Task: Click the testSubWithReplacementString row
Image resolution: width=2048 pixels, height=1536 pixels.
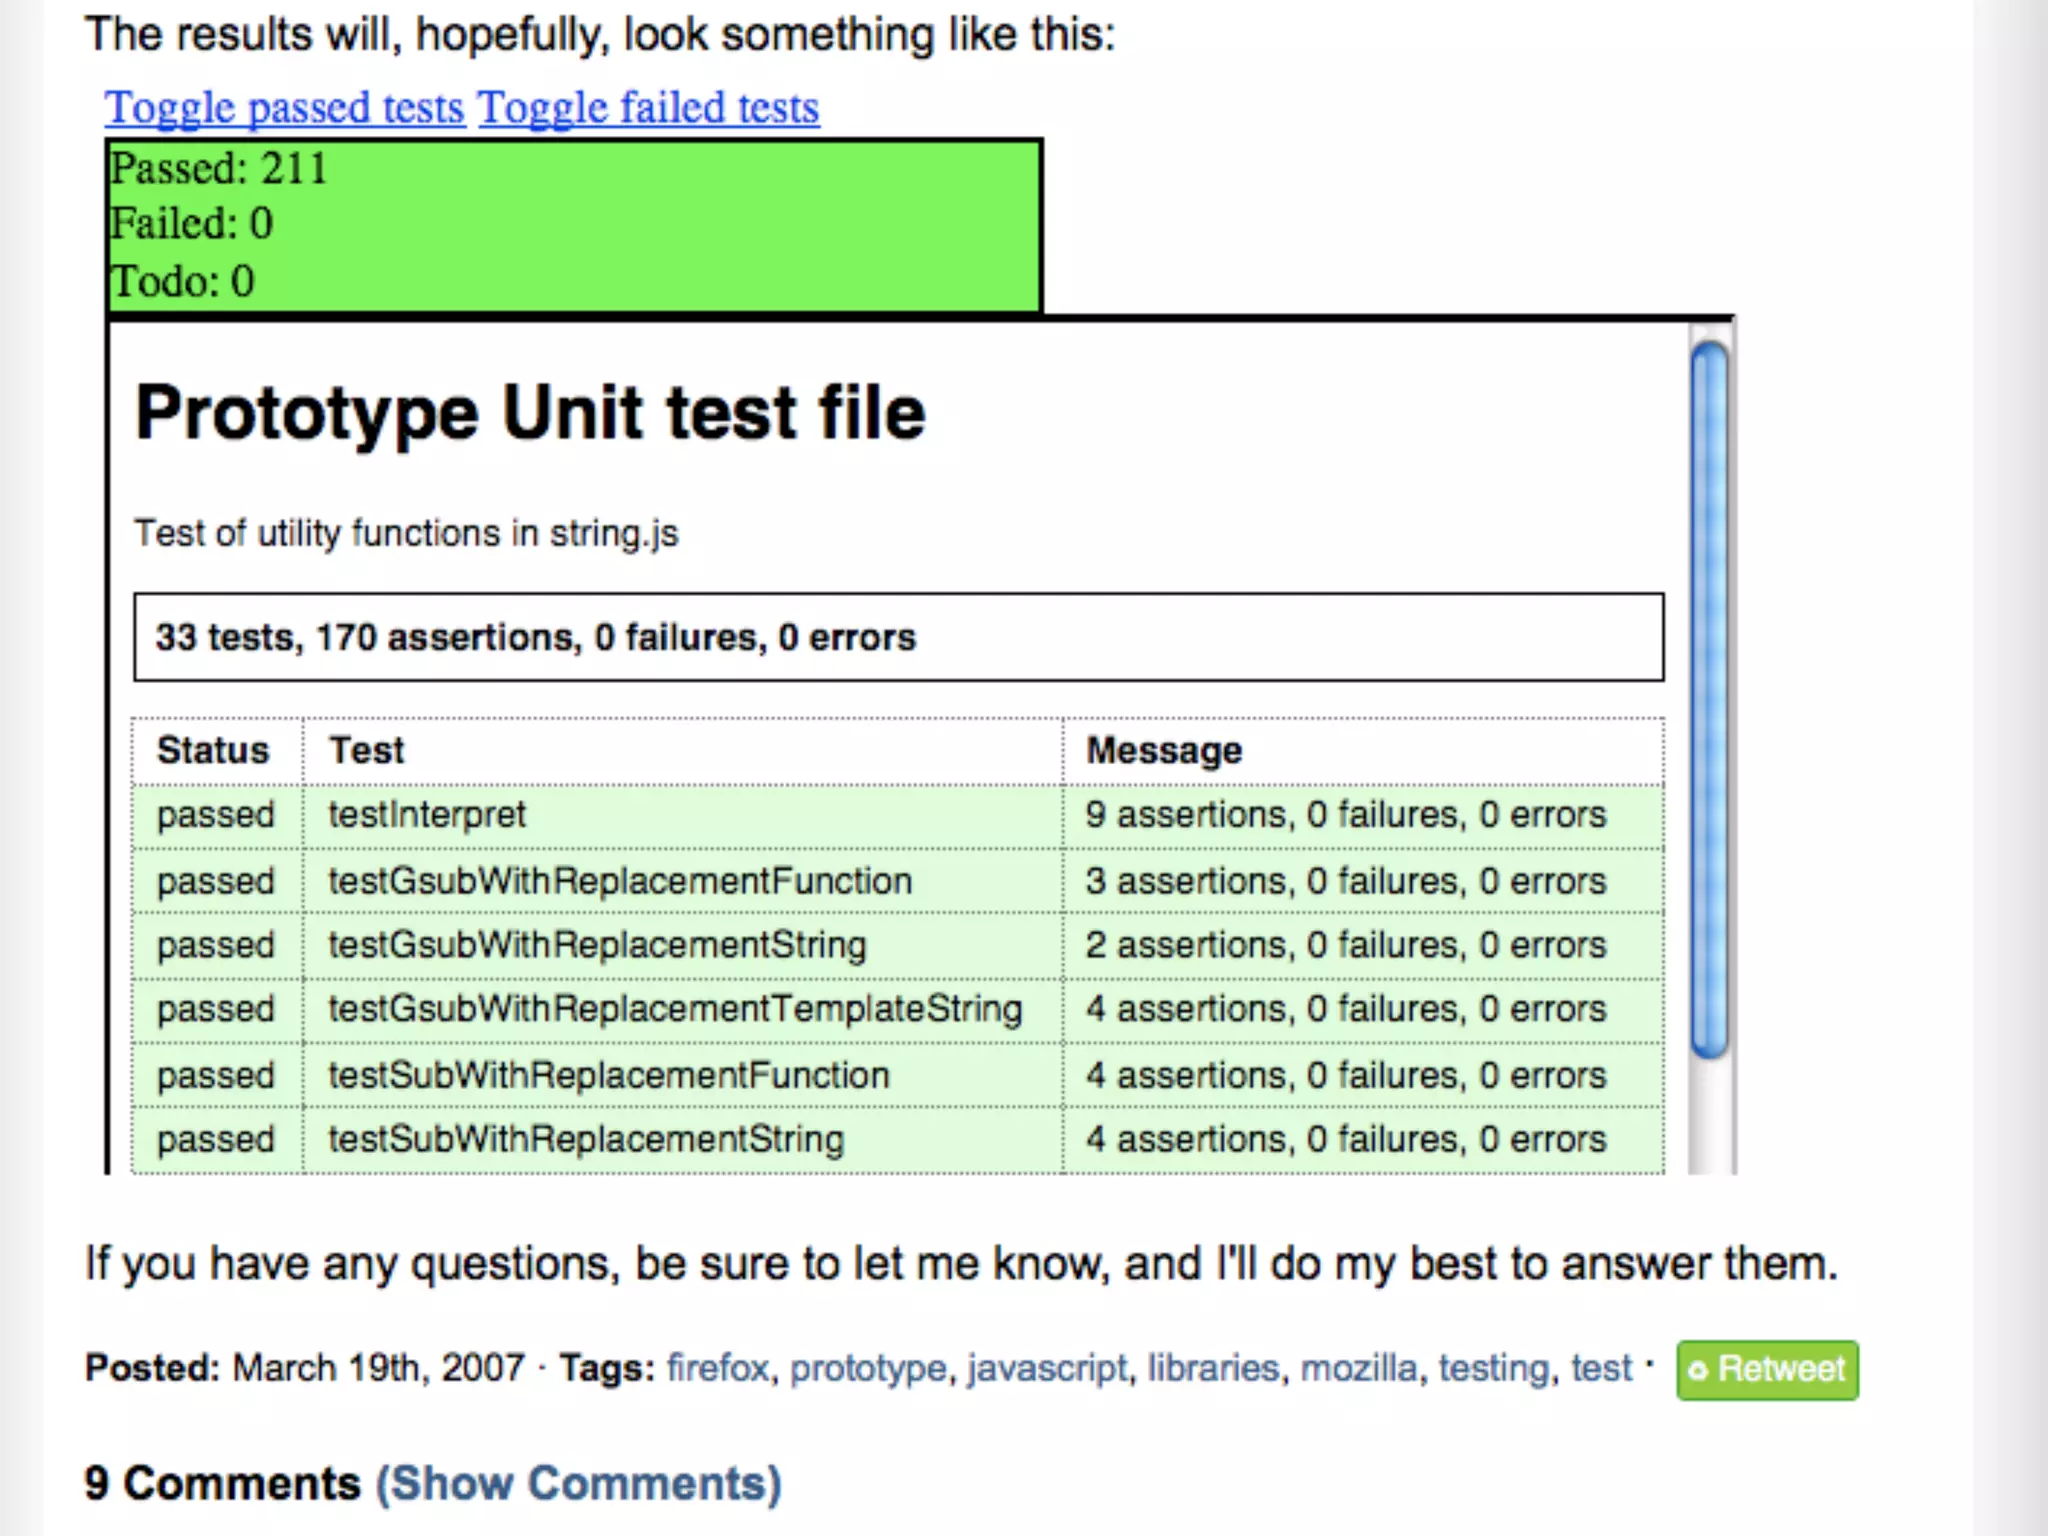Action: 586,1139
